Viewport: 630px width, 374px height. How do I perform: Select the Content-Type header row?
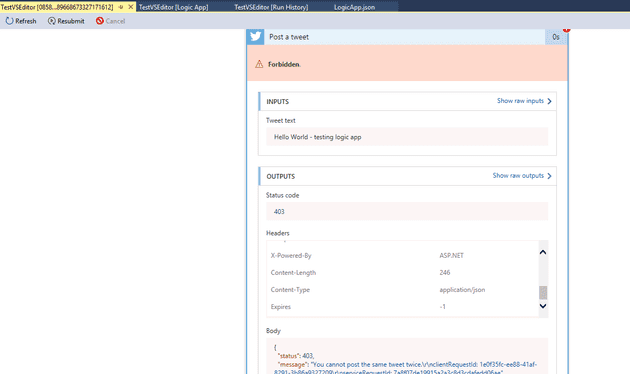(403, 290)
